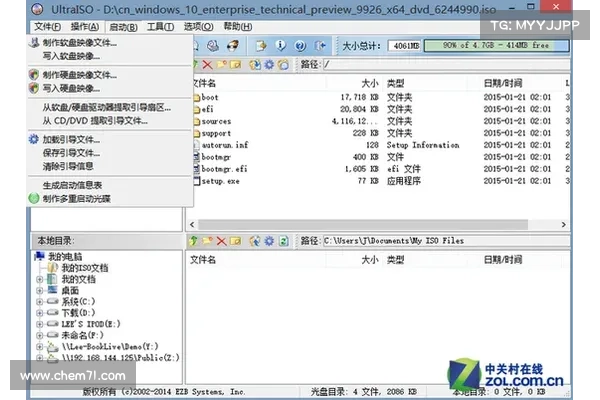Select 我的ISO文档 in local tree
Image resolution: width=600 pixels, height=400 pixels.
pyautogui.click(x=85, y=268)
